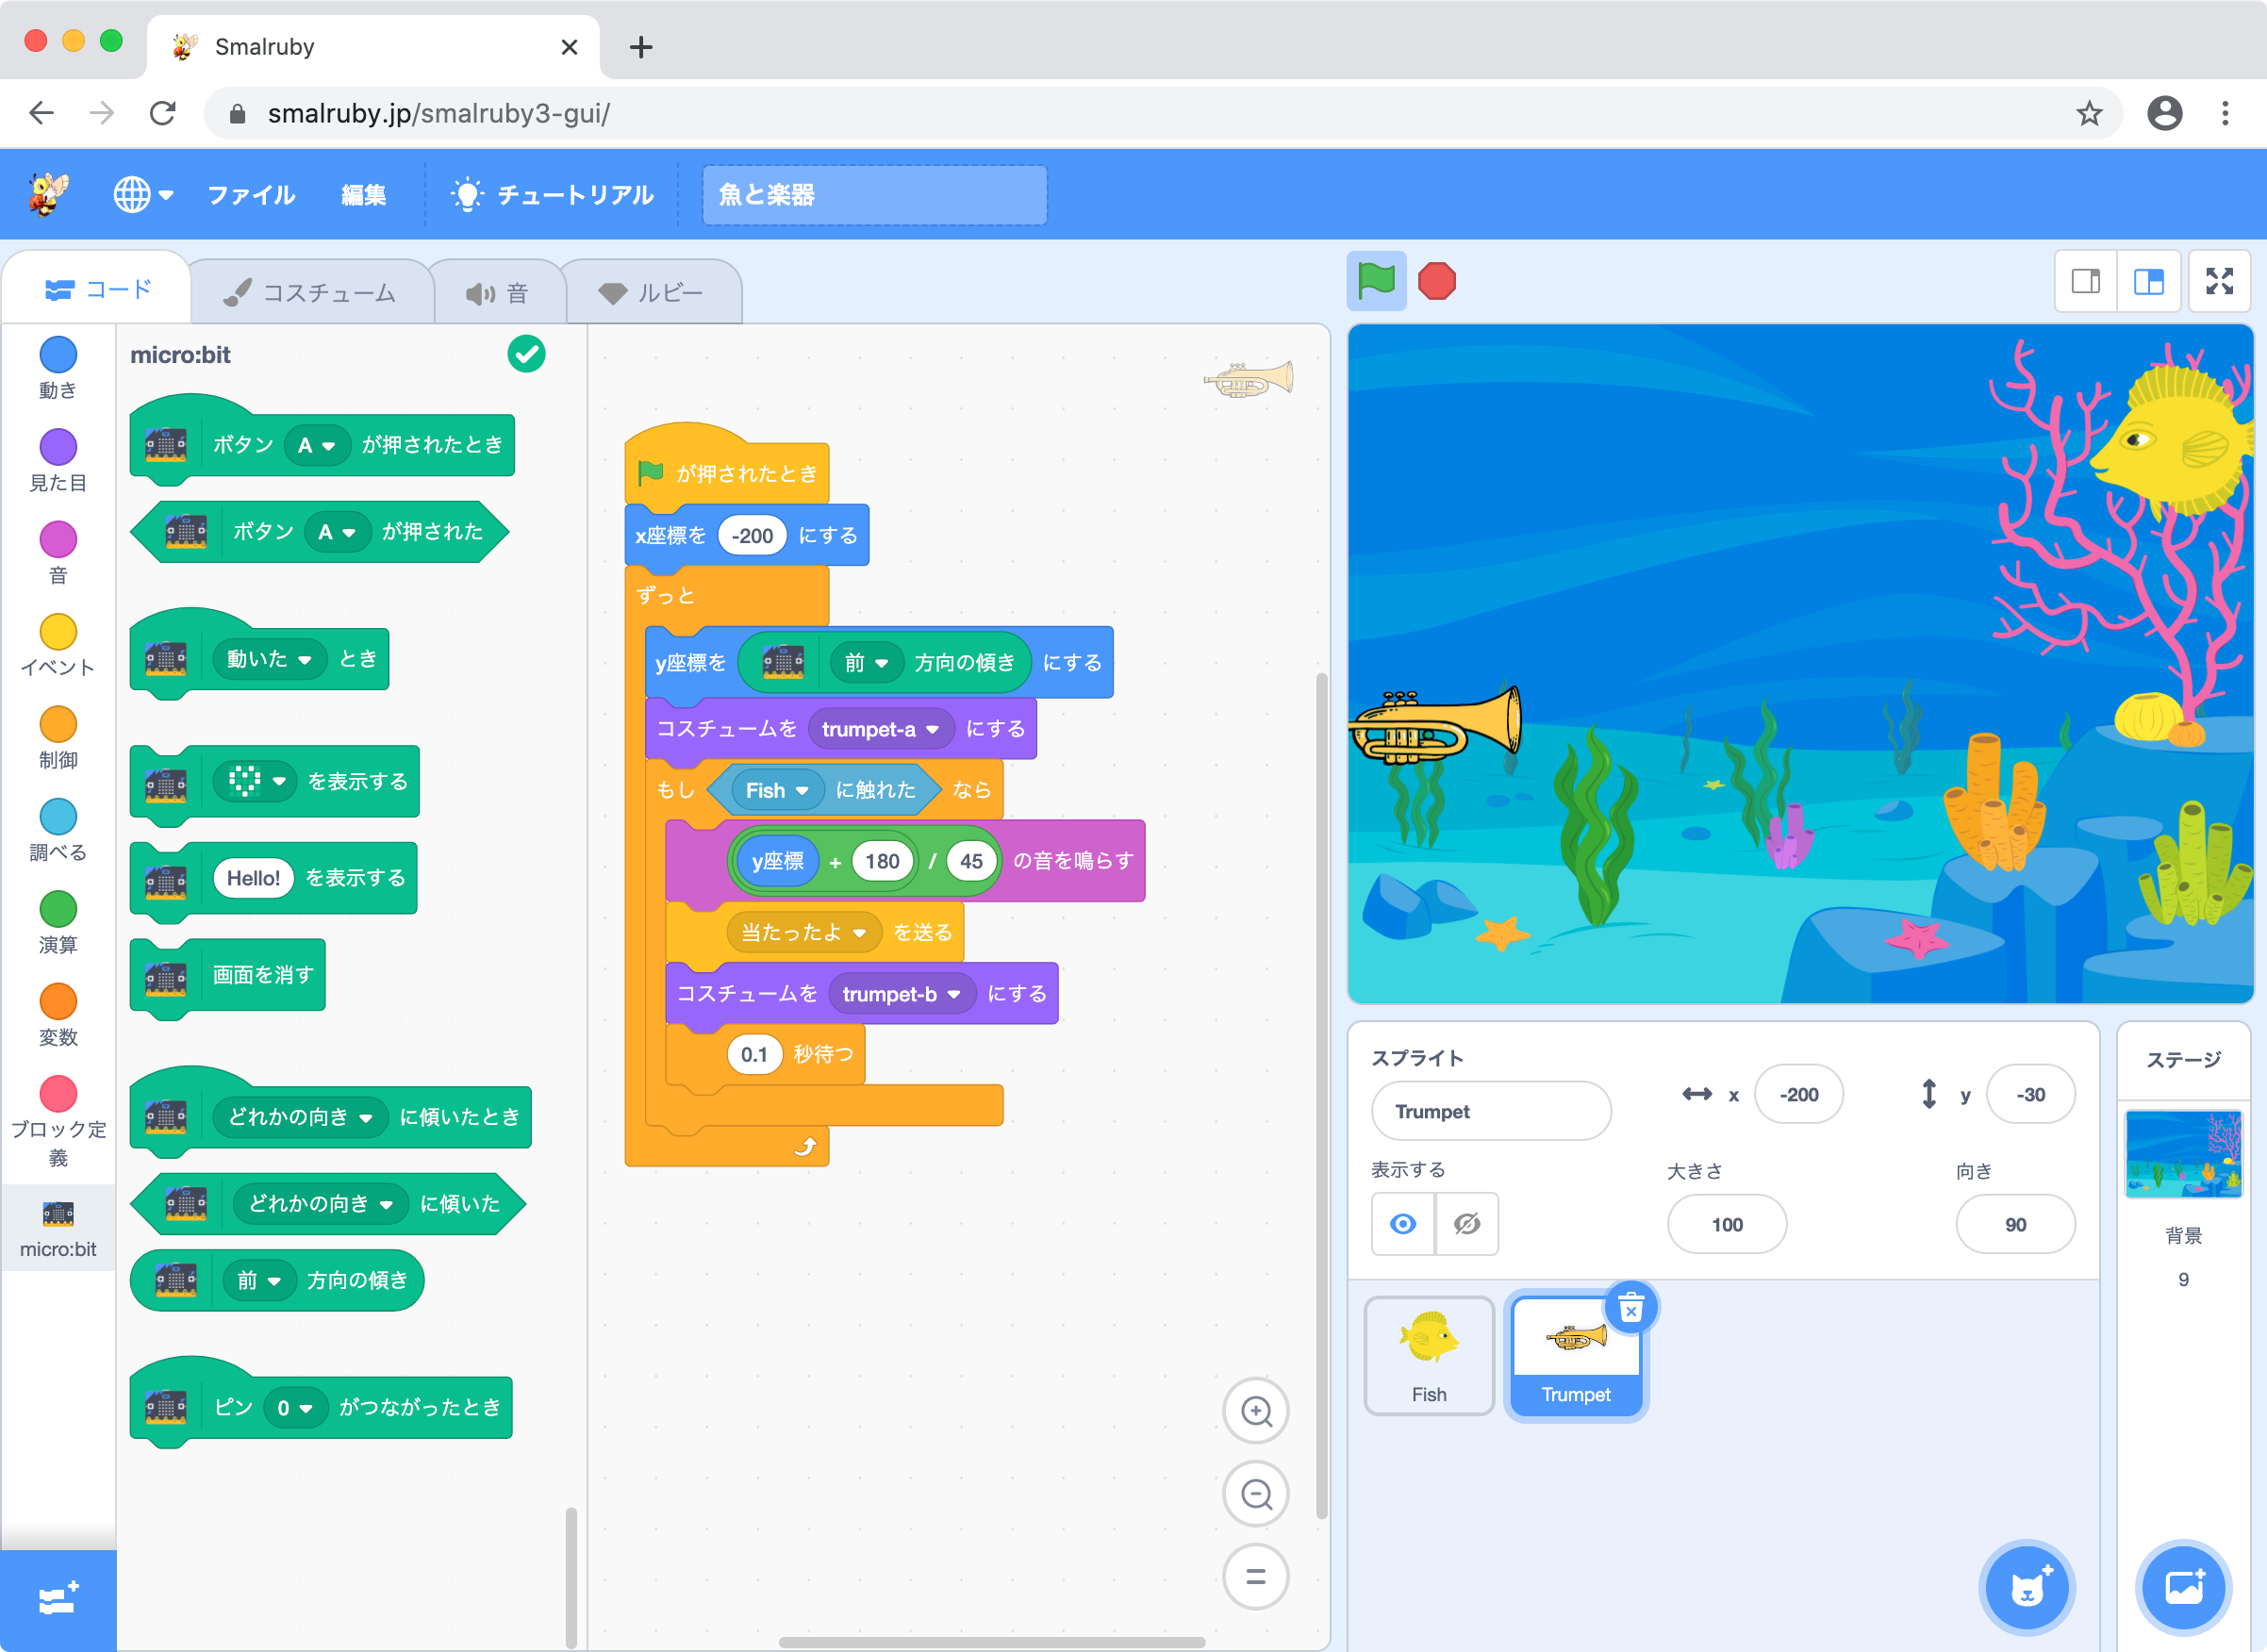Enter full screen stage mode

(x=2219, y=281)
